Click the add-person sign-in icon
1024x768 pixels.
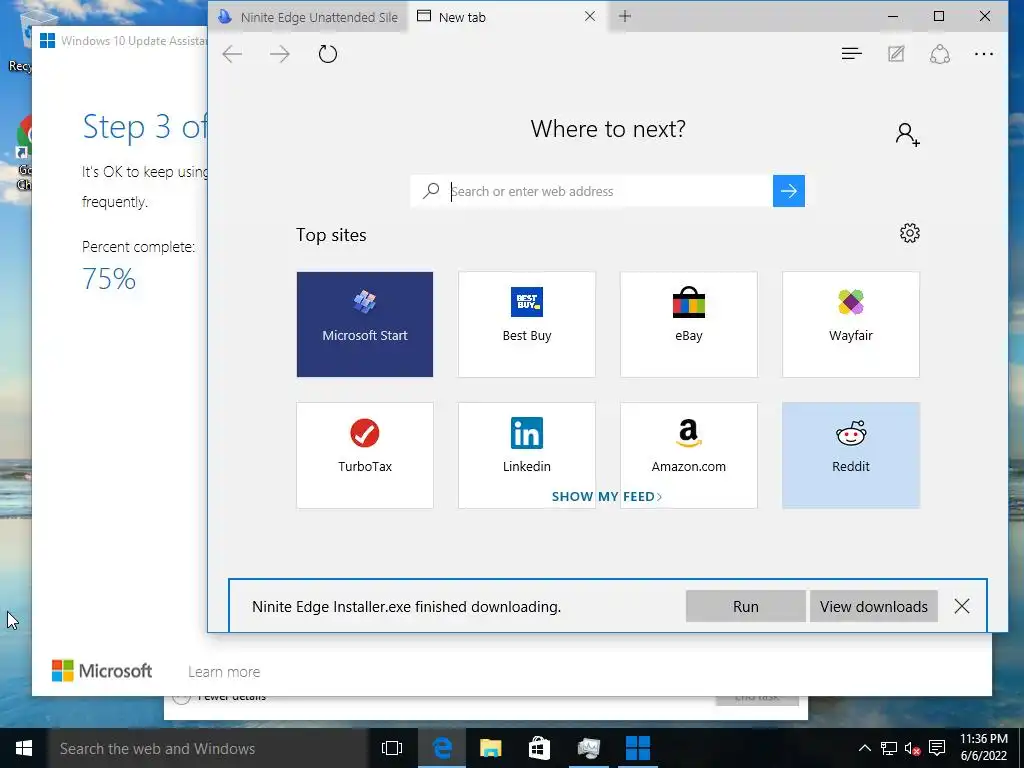(x=907, y=135)
